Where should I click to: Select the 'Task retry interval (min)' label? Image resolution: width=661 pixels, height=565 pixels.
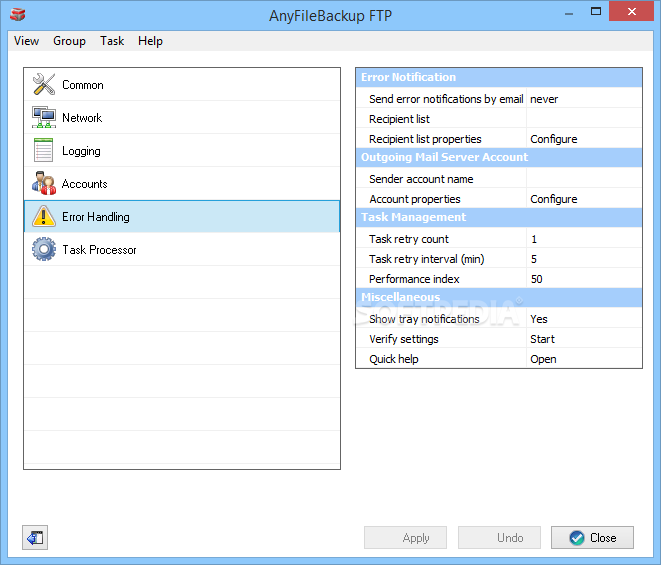pyautogui.click(x=427, y=258)
